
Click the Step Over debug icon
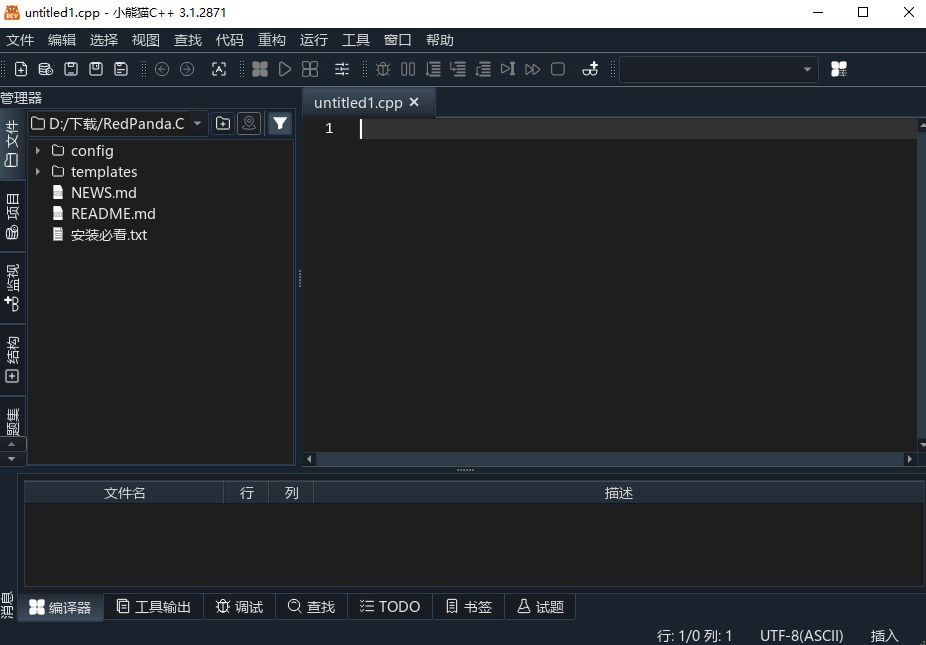pos(433,69)
